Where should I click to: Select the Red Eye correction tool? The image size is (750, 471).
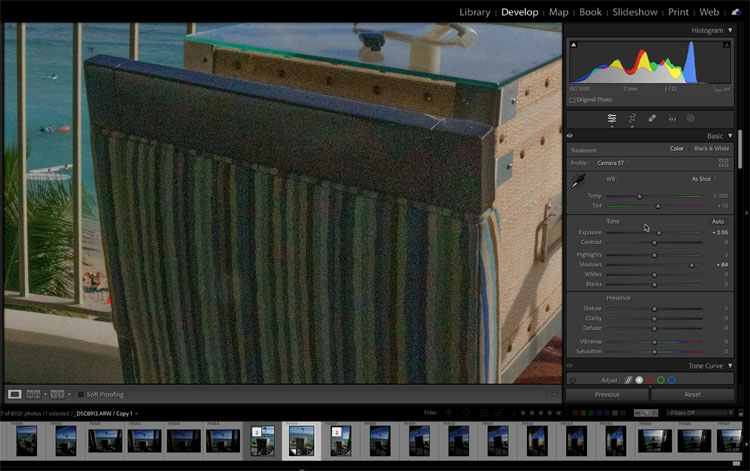pos(671,118)
